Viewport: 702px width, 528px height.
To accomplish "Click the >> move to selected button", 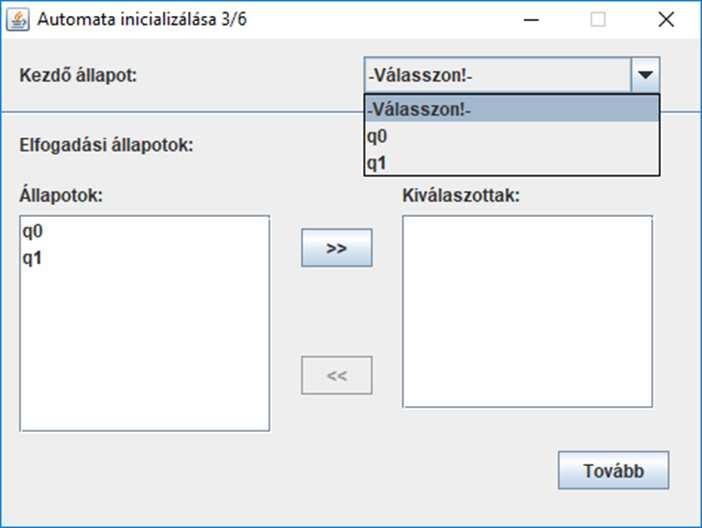I will [337, 248].
